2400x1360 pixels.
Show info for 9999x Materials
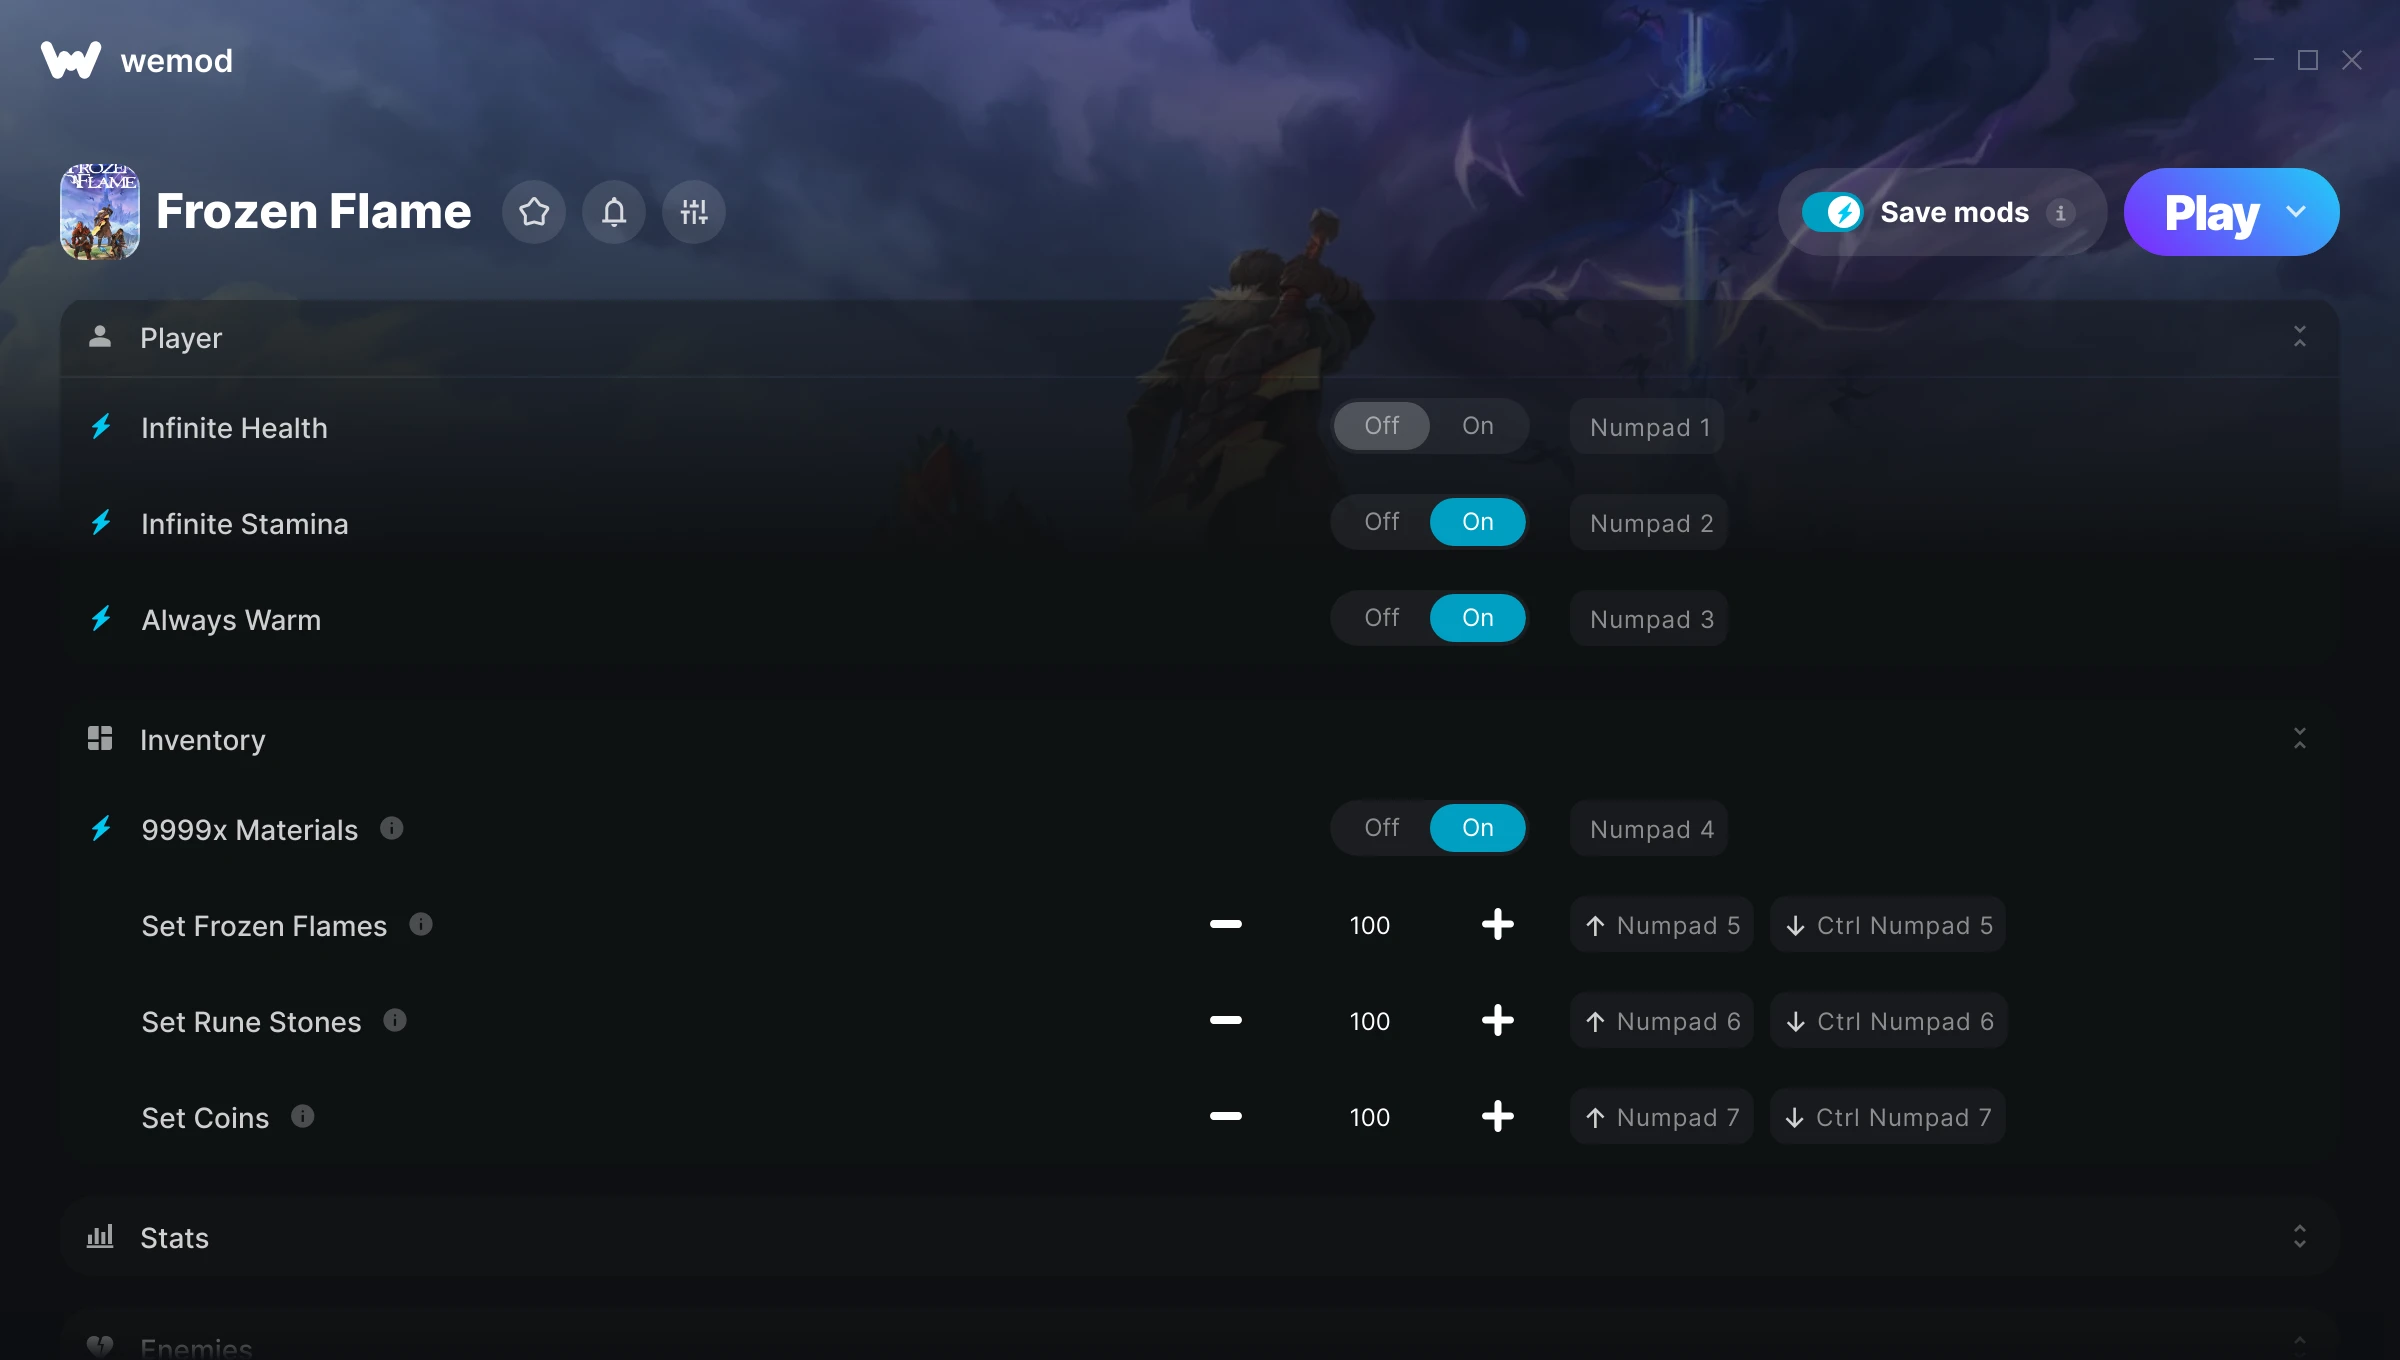(392, 828)
